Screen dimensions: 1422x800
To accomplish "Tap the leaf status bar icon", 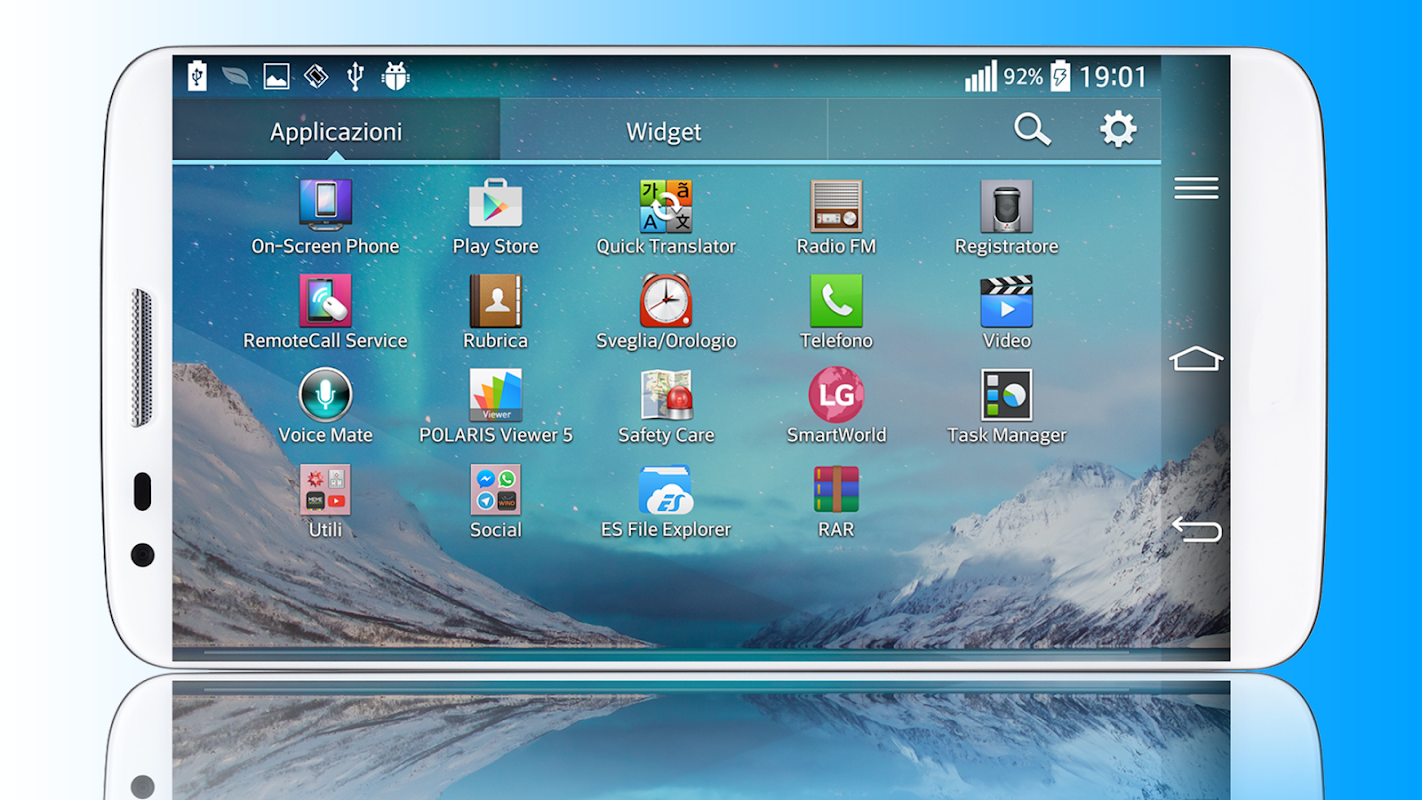I will 236,76.
